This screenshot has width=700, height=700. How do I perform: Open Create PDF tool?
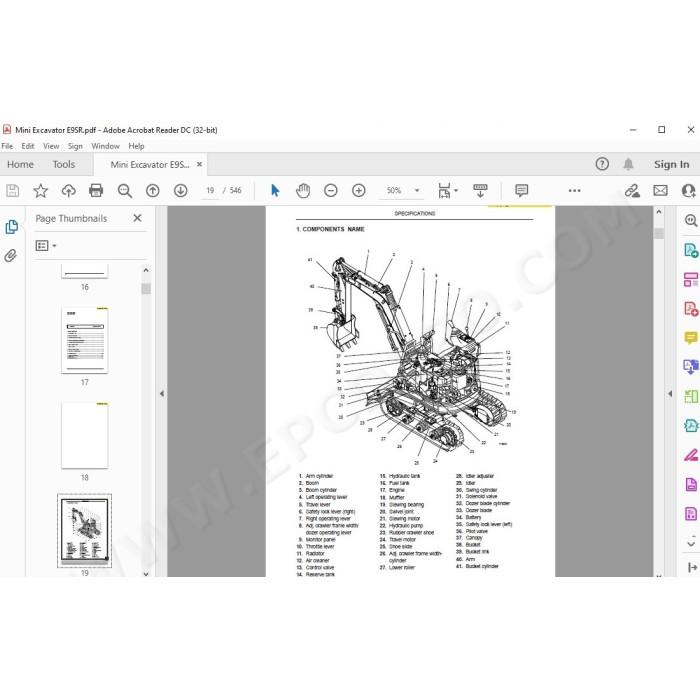[691, 309]
